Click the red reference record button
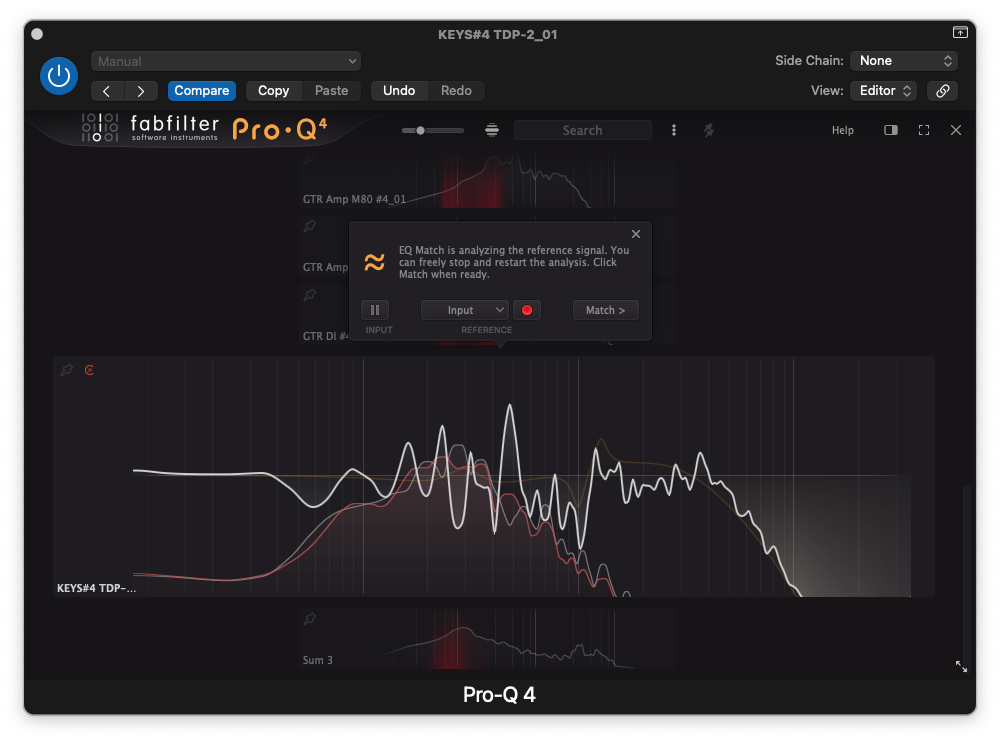Viewport: 1000px width, 743px height. click(526, 310)
